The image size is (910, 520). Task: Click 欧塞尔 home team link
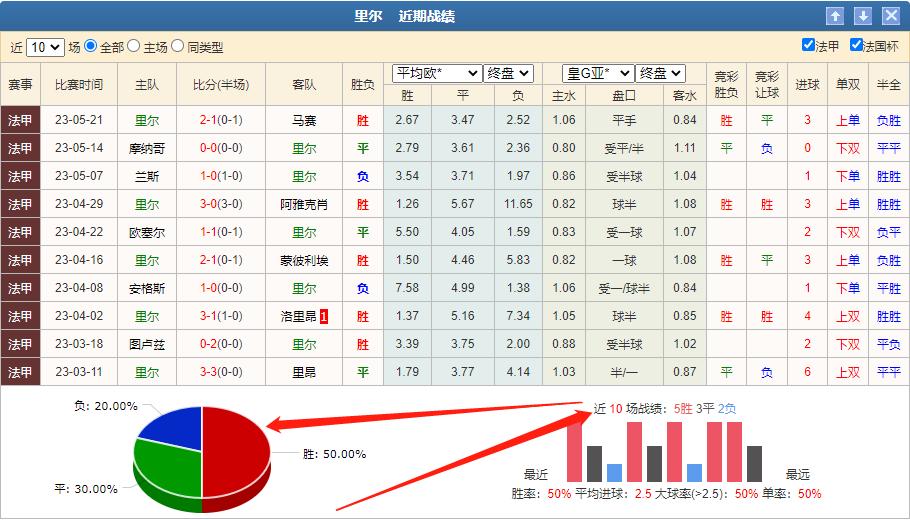[147, 232]
